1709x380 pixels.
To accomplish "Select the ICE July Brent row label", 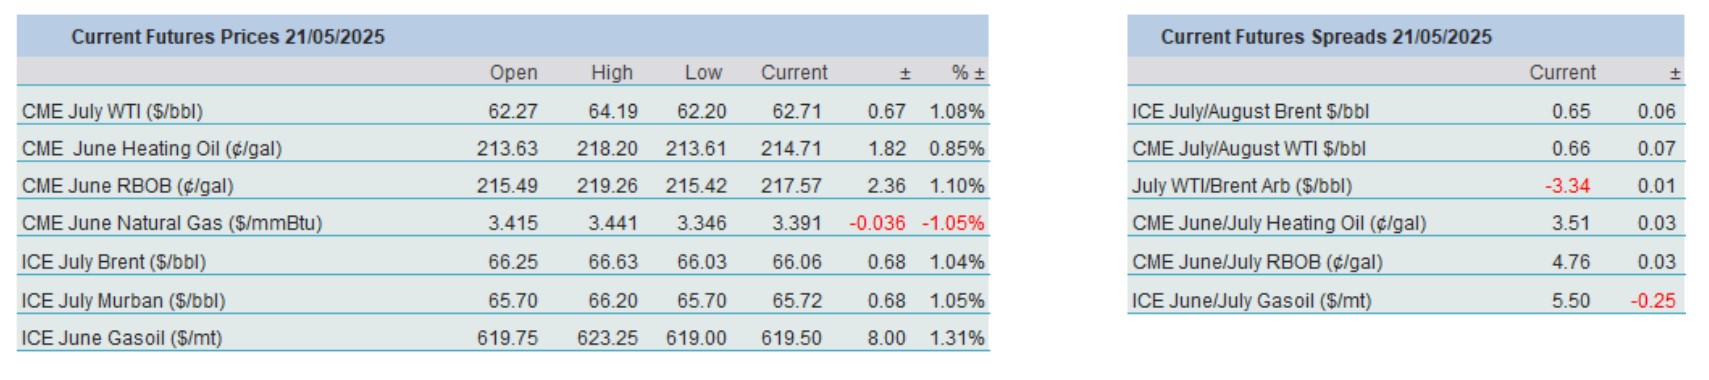I will pyautogui.click(x=113, y=262).
